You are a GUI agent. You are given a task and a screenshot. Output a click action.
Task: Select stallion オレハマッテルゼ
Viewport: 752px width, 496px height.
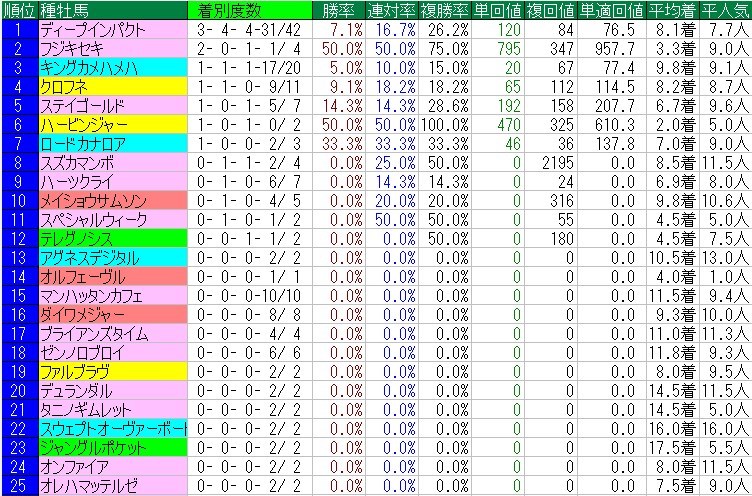coord(112,486)
